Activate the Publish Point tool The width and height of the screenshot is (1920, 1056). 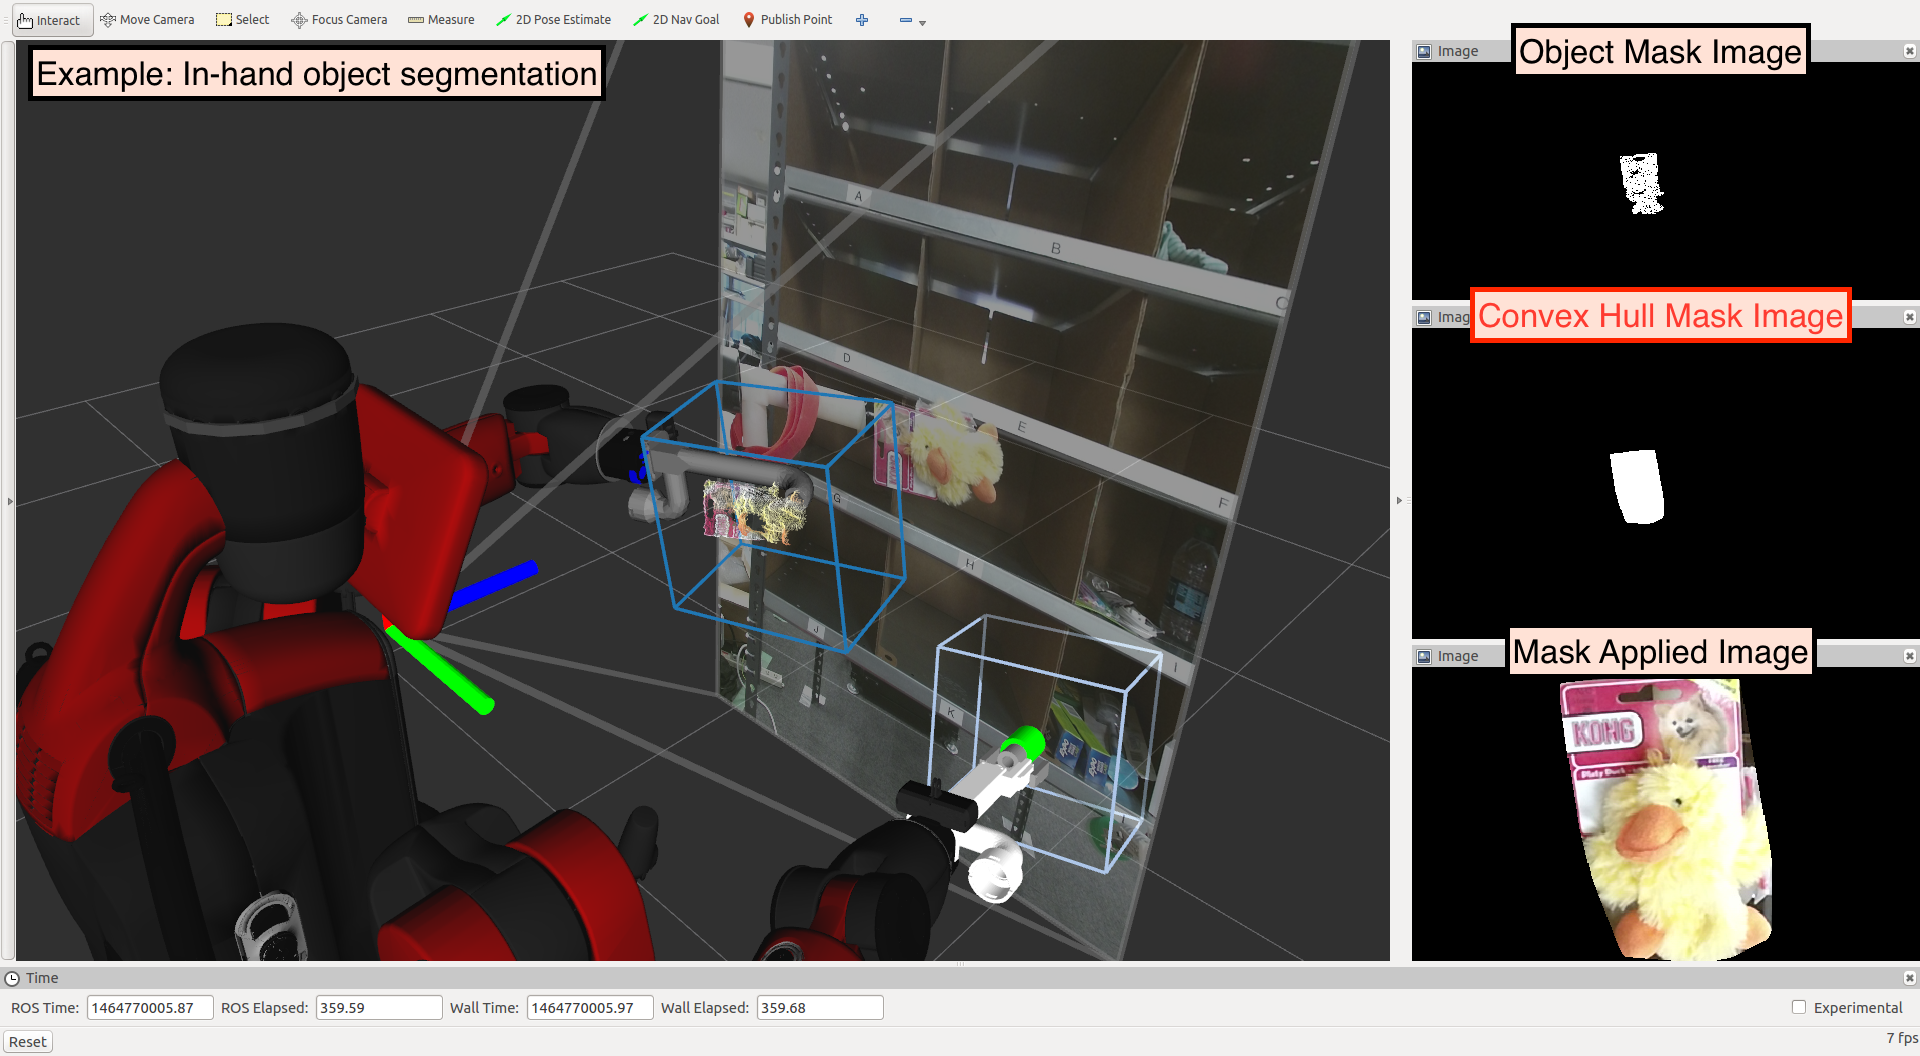pyautogui.click(x=788, y=20)
